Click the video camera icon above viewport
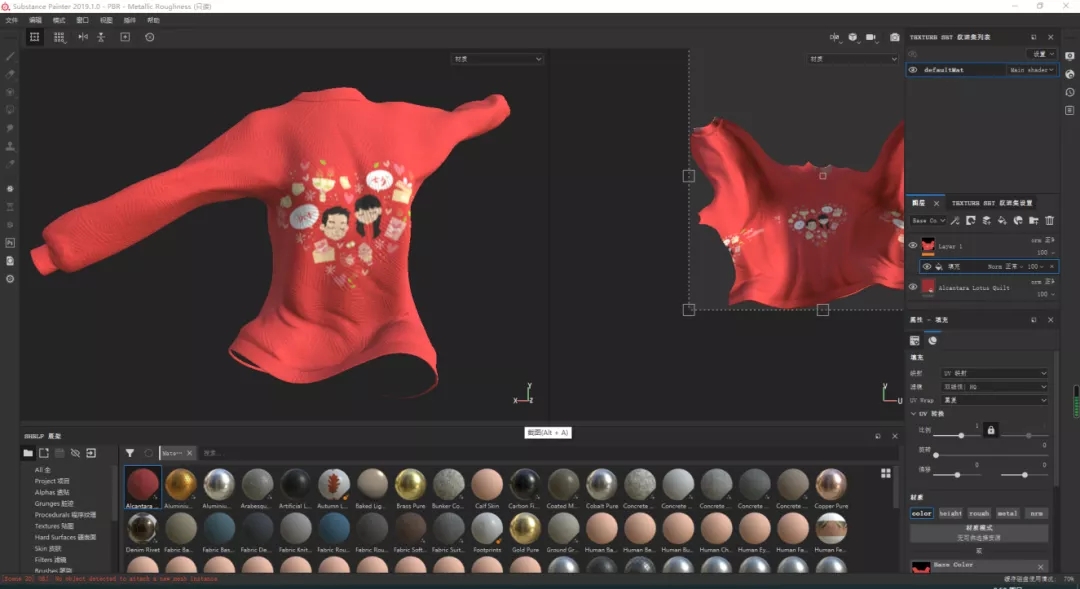Screen dimensions: 1080x589 (x=871, y=37)
